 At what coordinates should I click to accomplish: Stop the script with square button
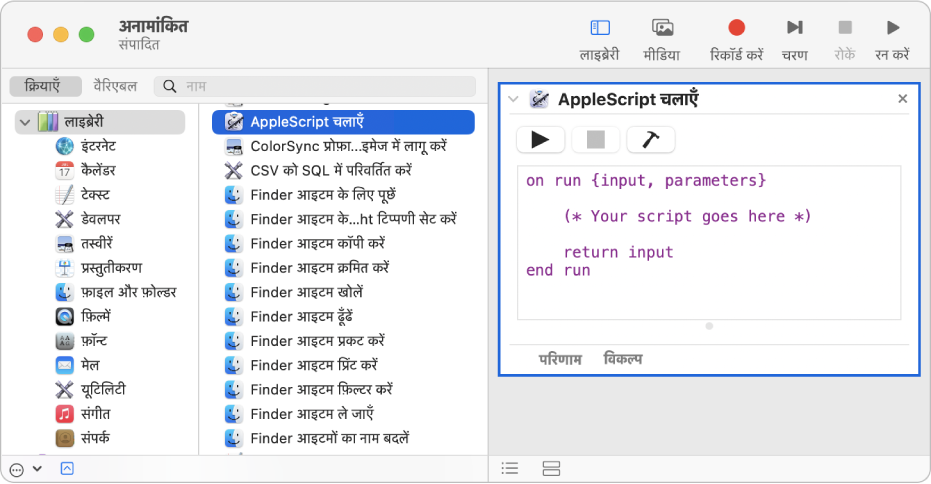(x=596, y=140)
